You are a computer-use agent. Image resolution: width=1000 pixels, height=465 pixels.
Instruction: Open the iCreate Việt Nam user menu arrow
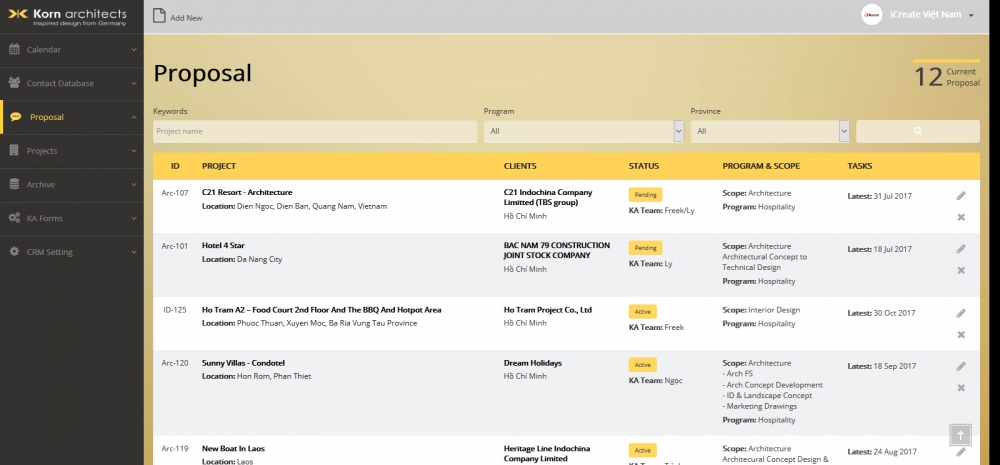pyautogui.click(x=971, y=15)
